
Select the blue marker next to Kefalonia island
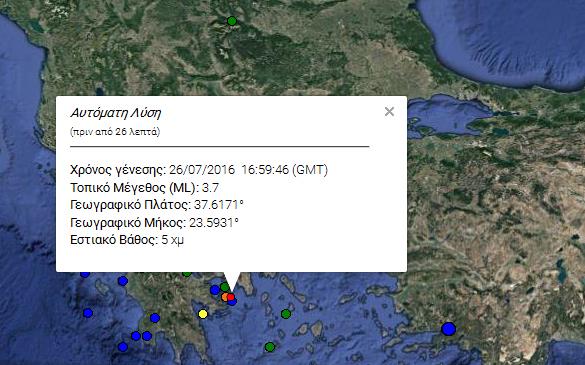(123, 281)
